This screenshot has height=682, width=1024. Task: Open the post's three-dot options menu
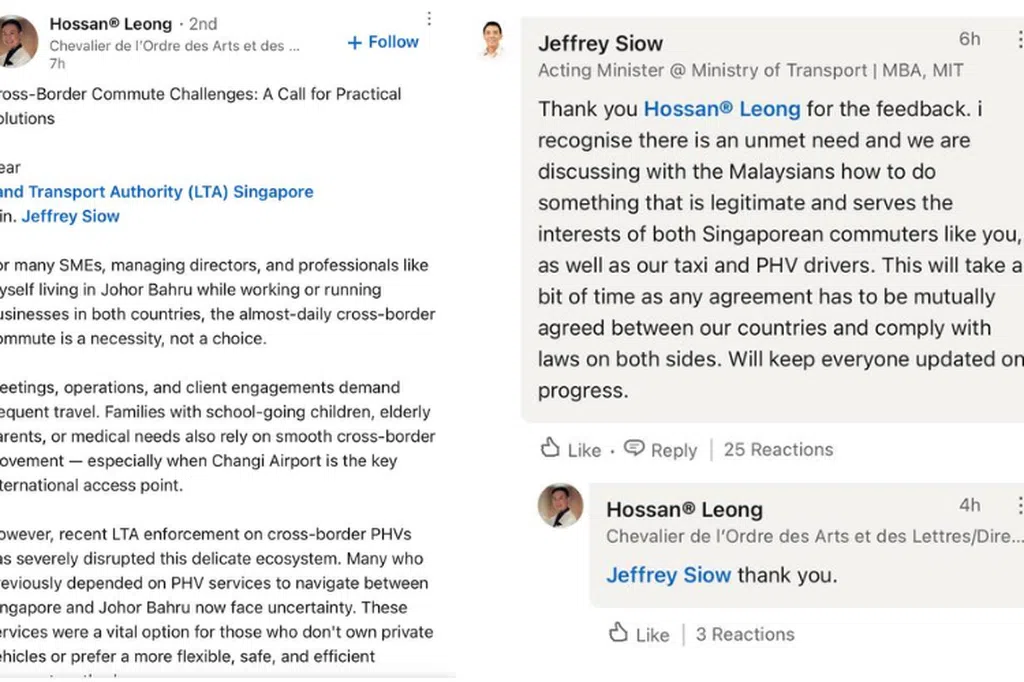pyautogui.click(x=429, y=19)
